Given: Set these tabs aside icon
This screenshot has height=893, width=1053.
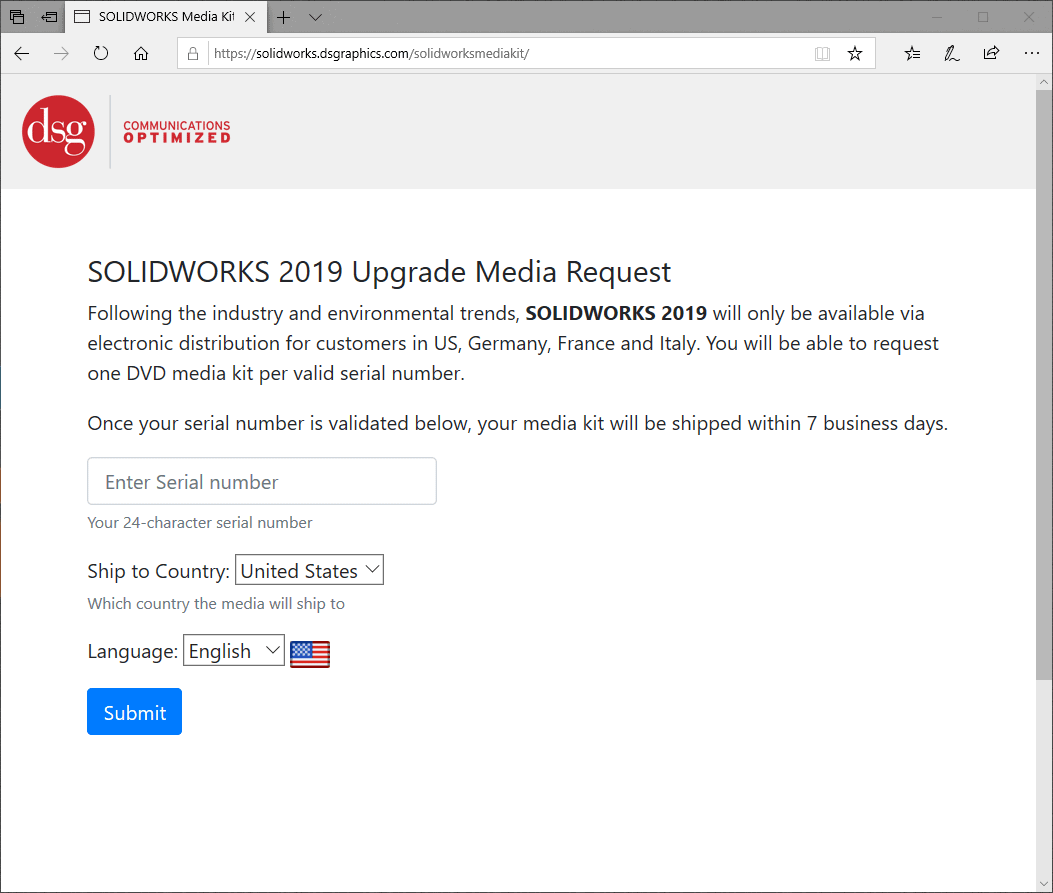Looking at the screenshot, I should 49,17.
